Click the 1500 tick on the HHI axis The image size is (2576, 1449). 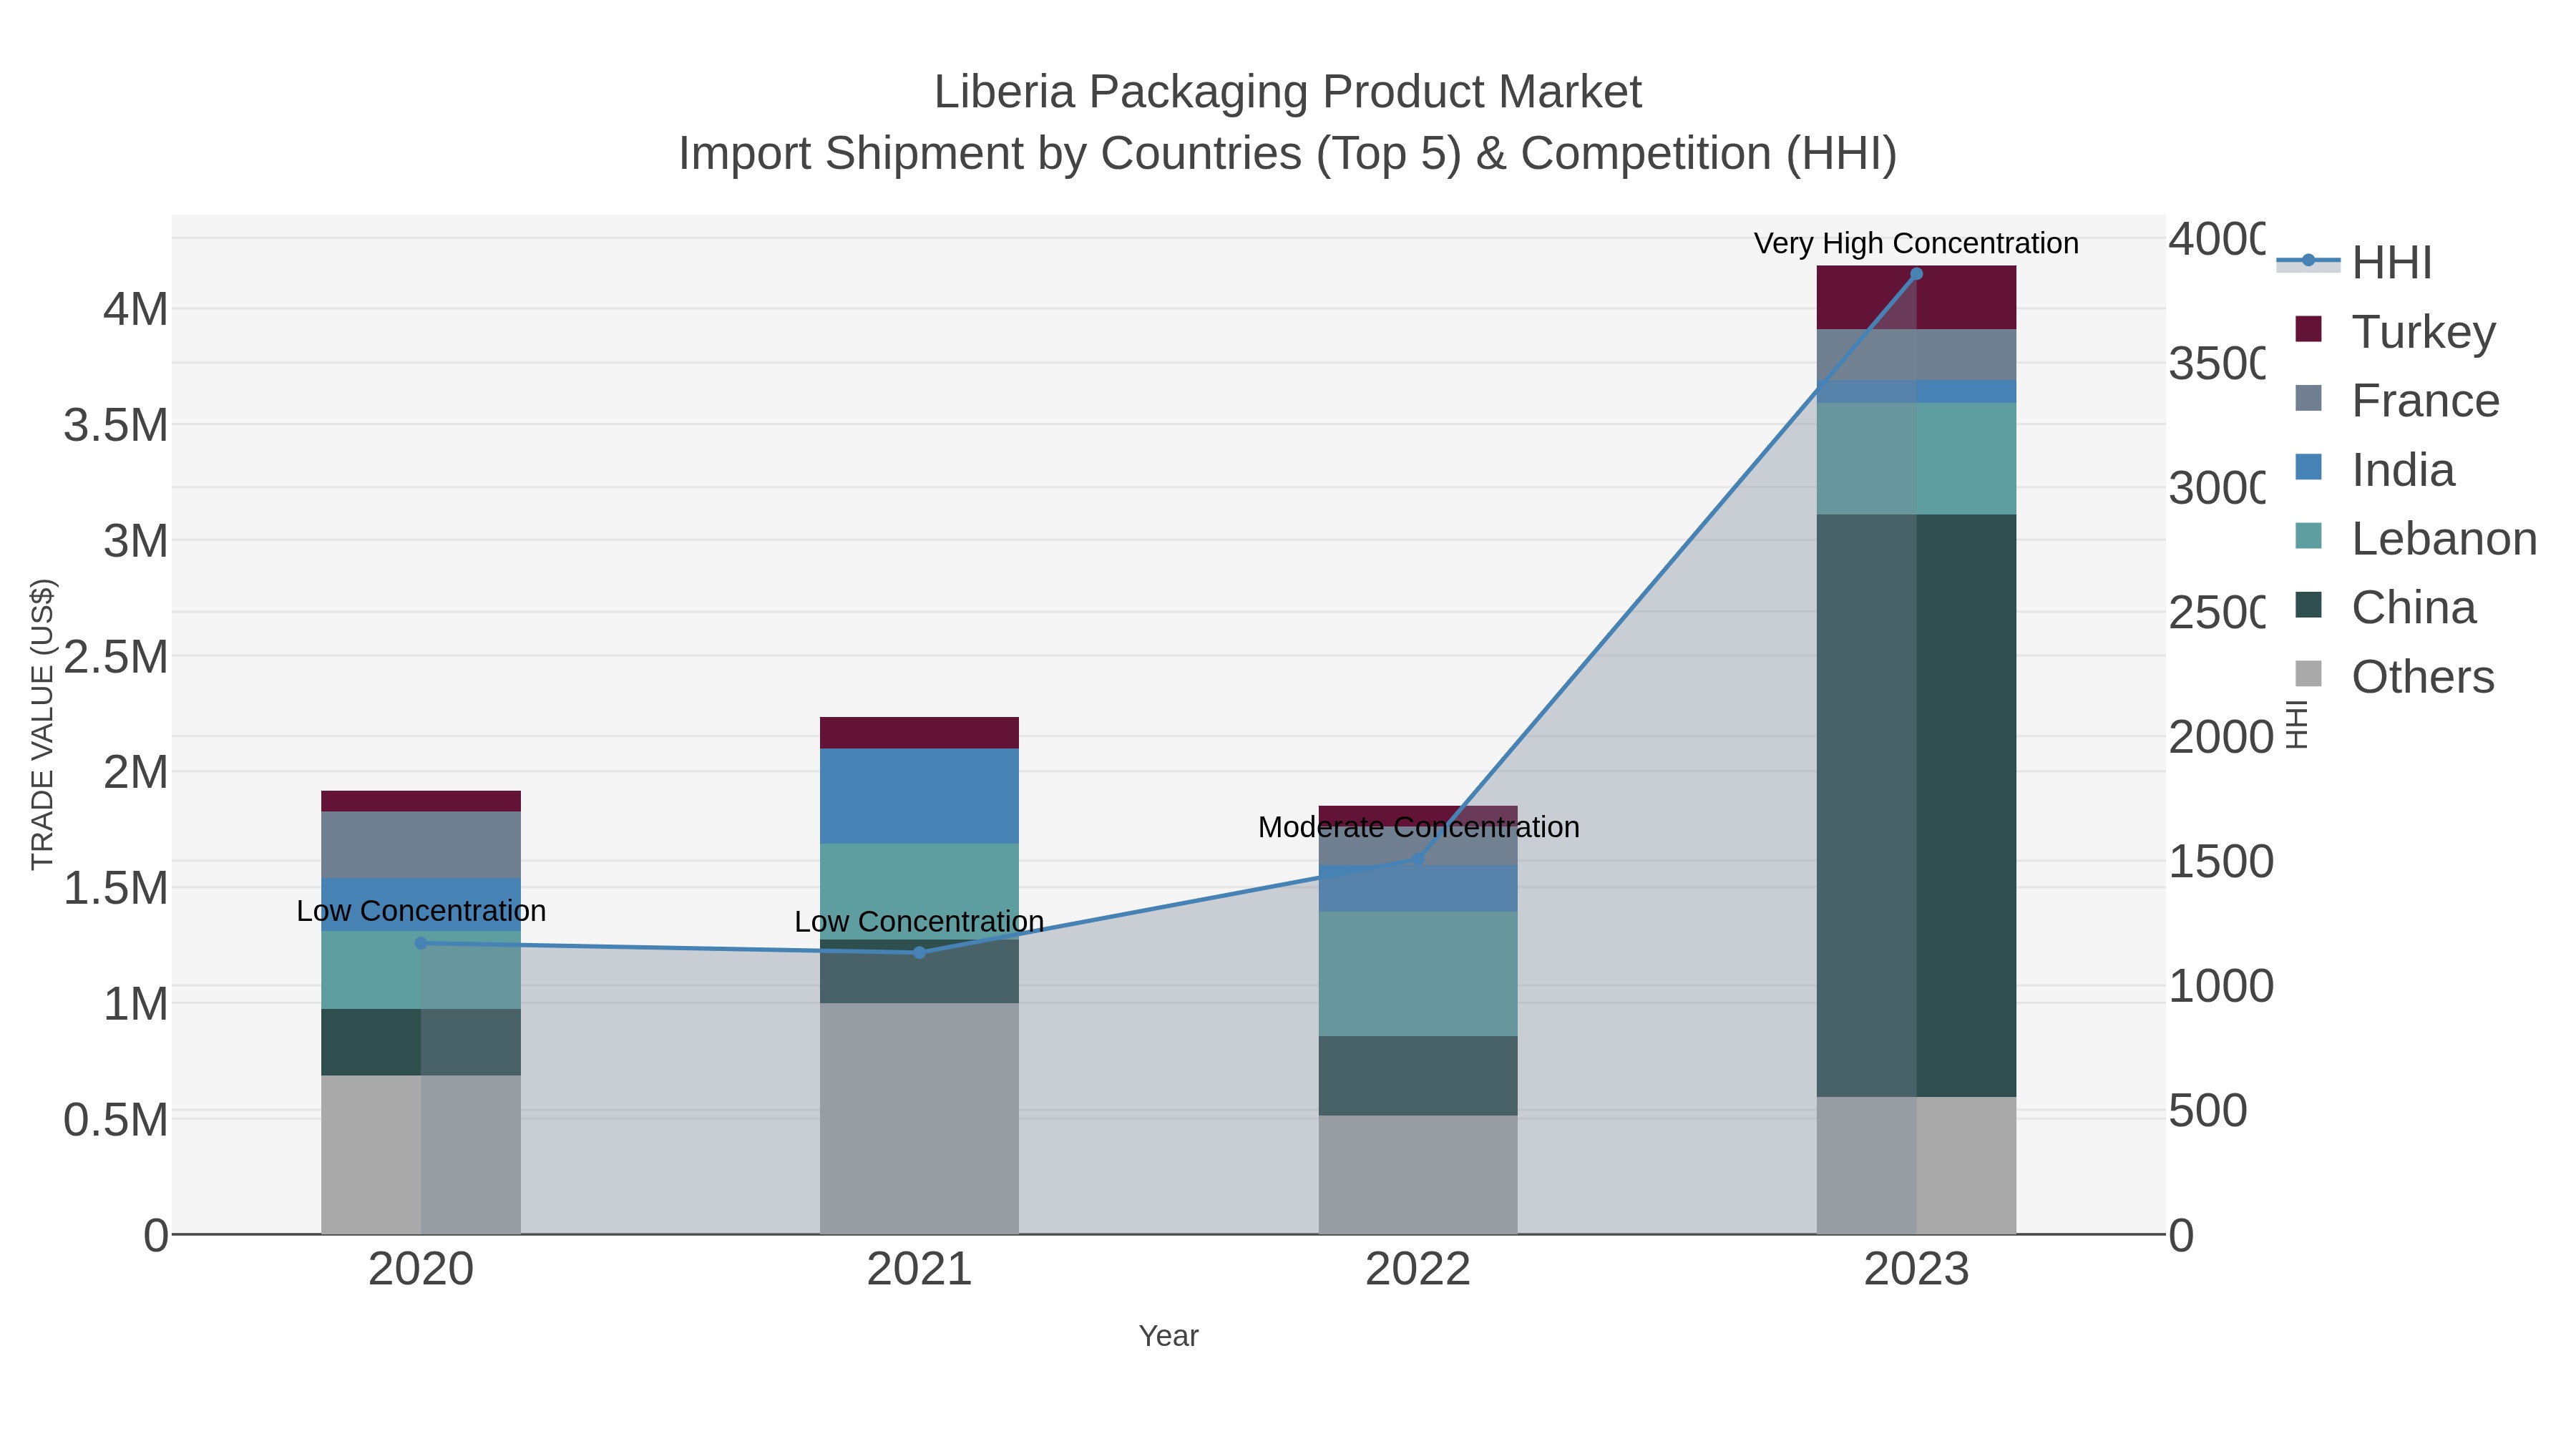pos(2221,862)
